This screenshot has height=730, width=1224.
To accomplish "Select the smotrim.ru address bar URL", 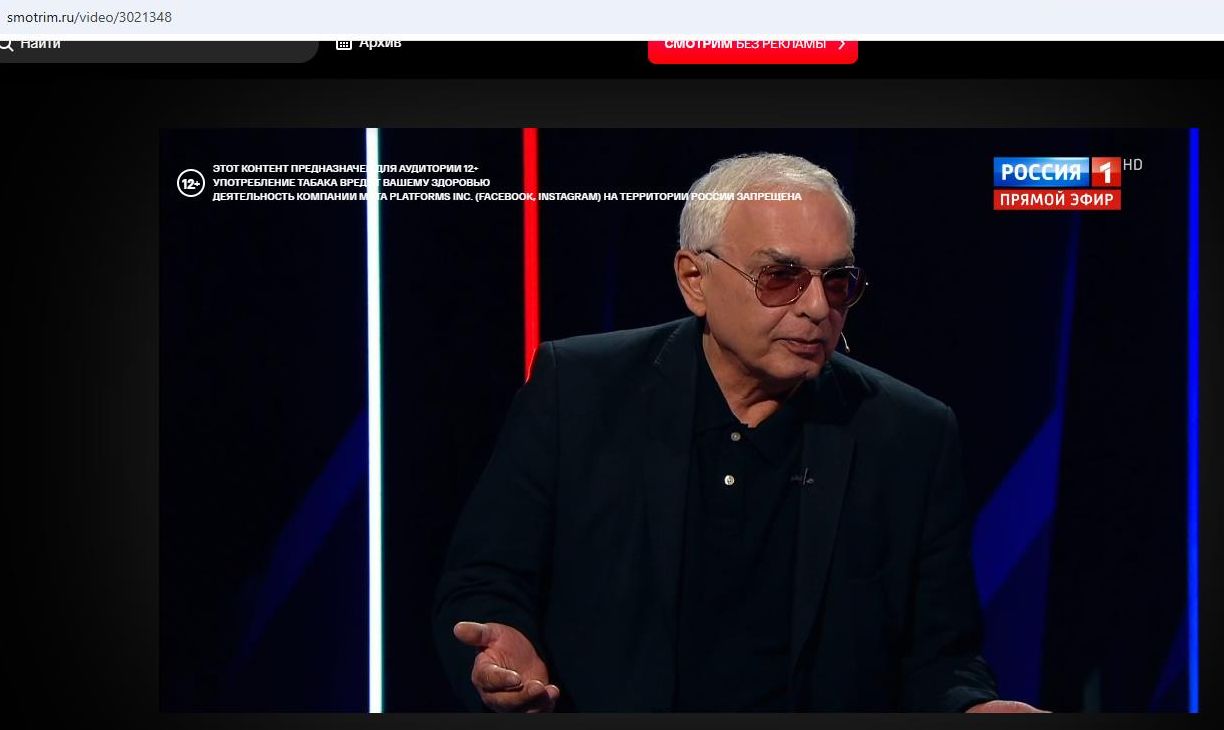I will pyautogui.click(x=90, y=17).
